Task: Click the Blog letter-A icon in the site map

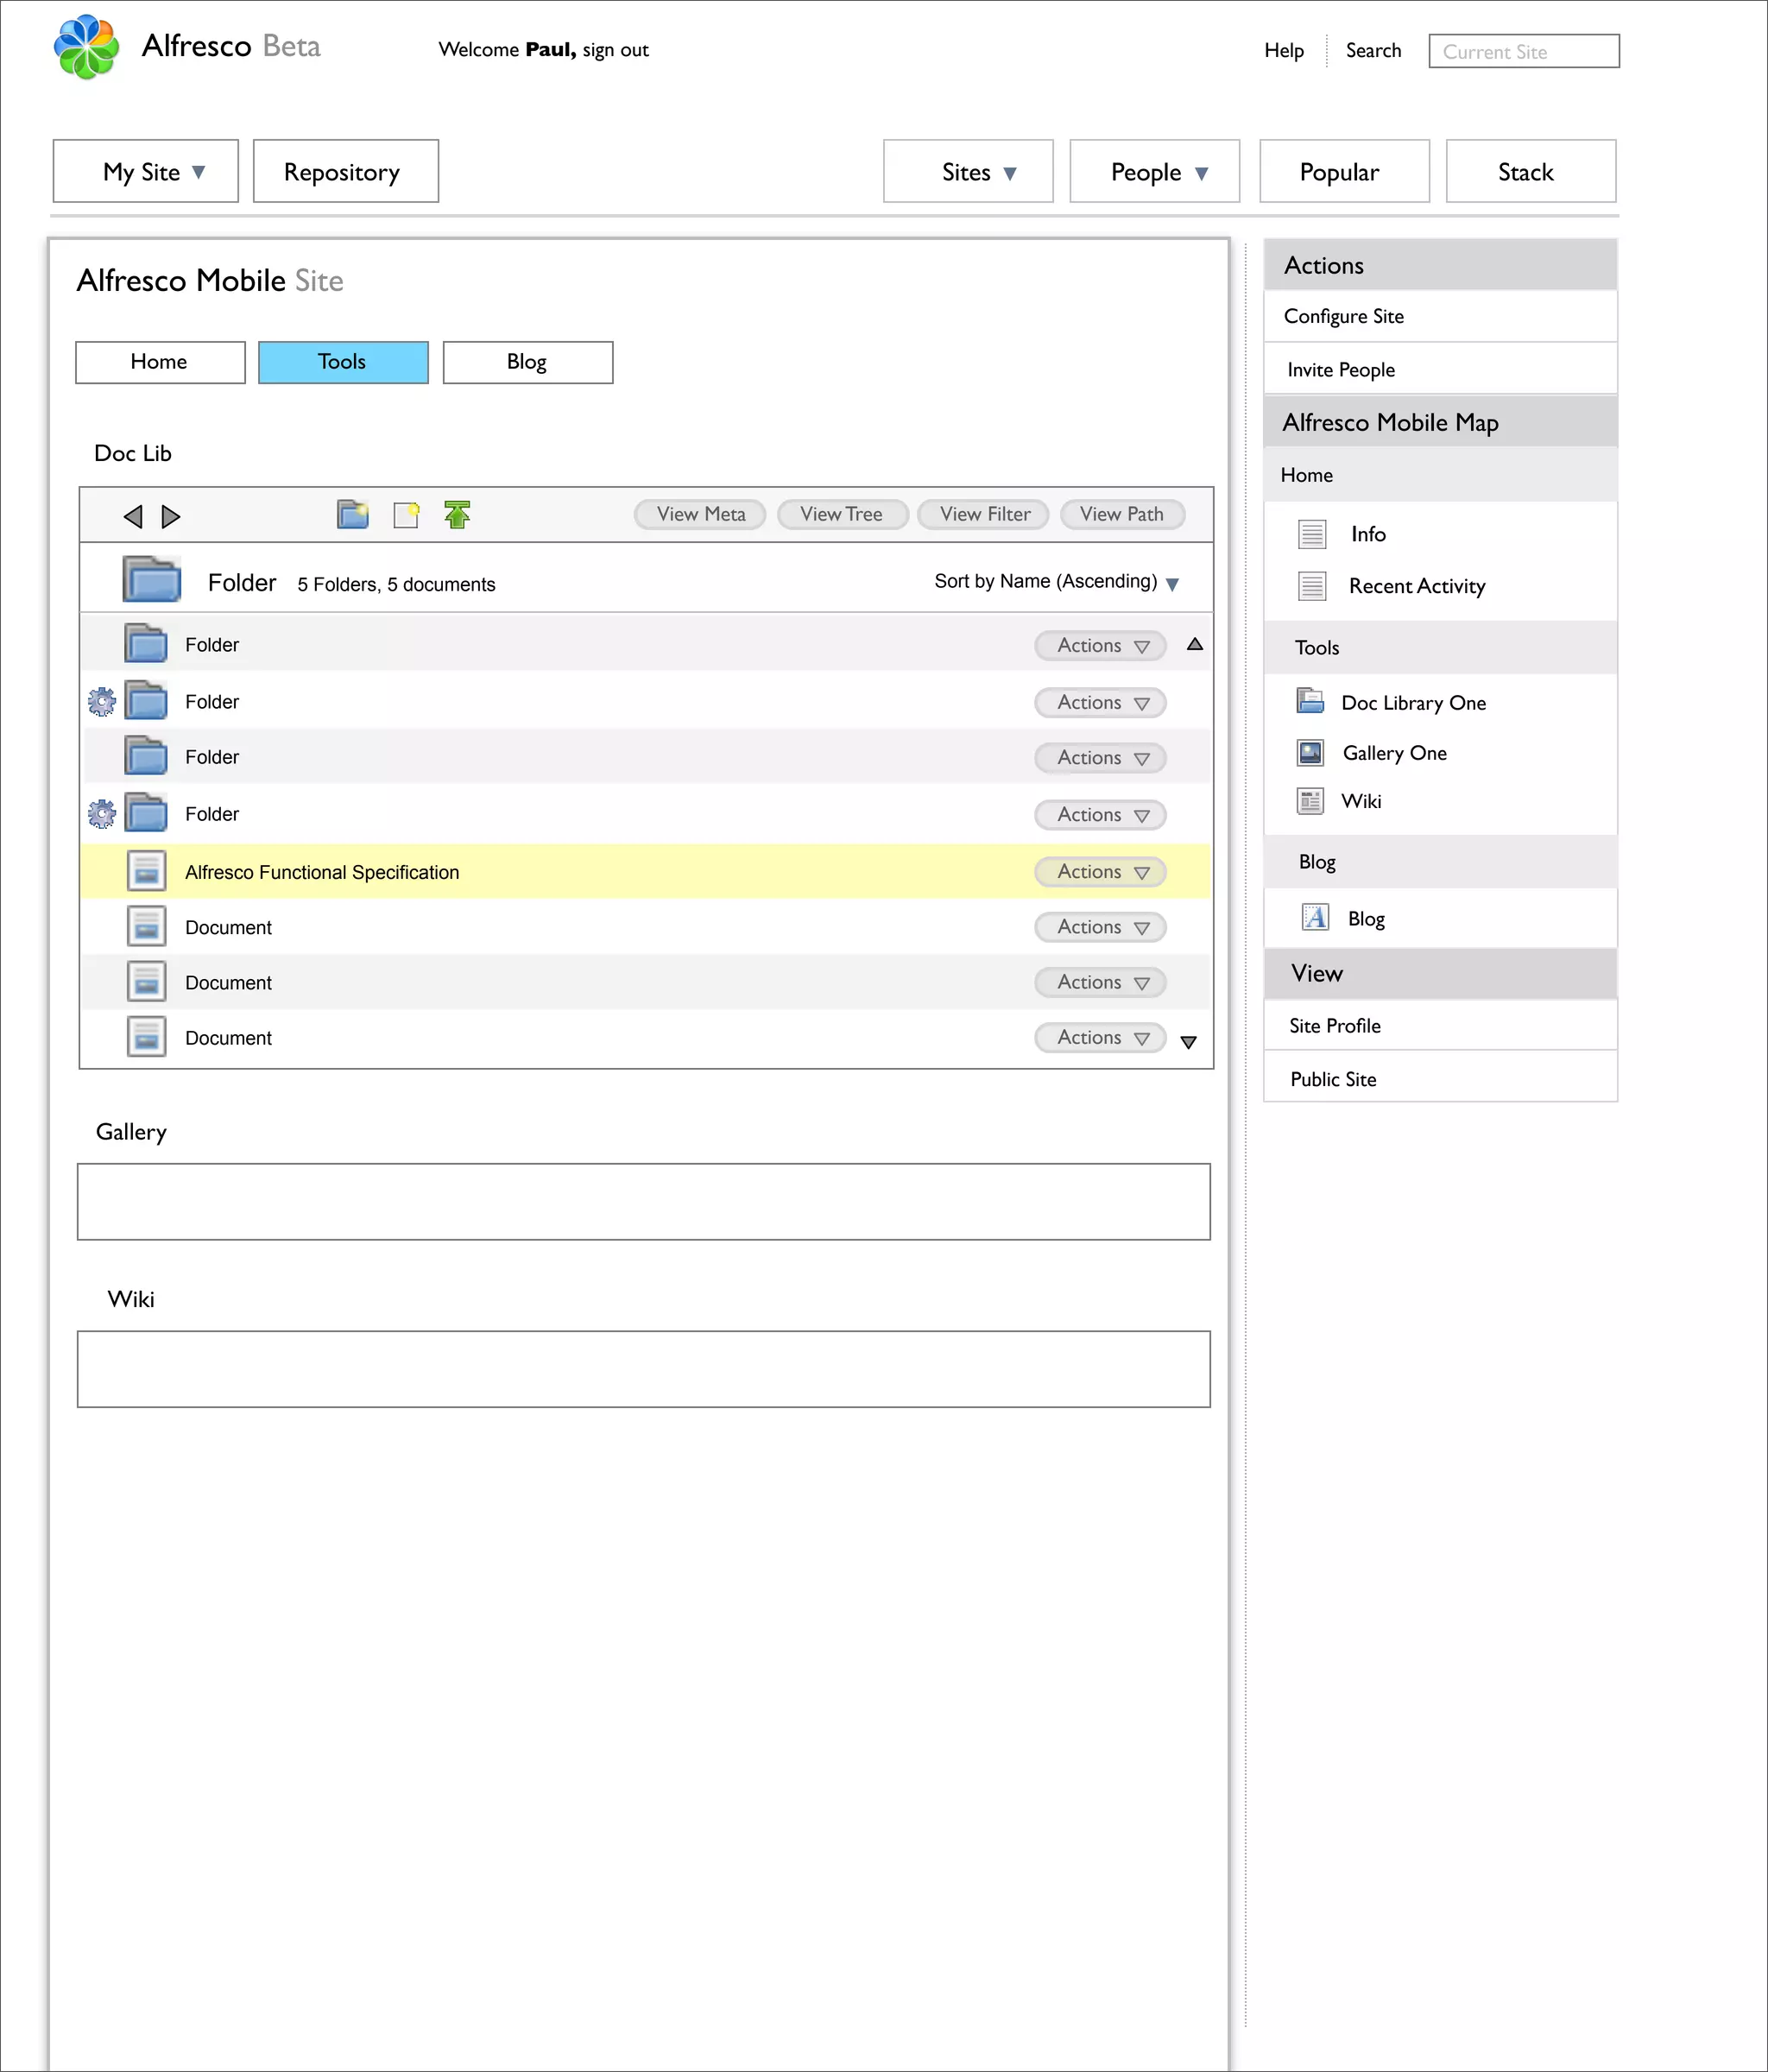Action: 1315,917
